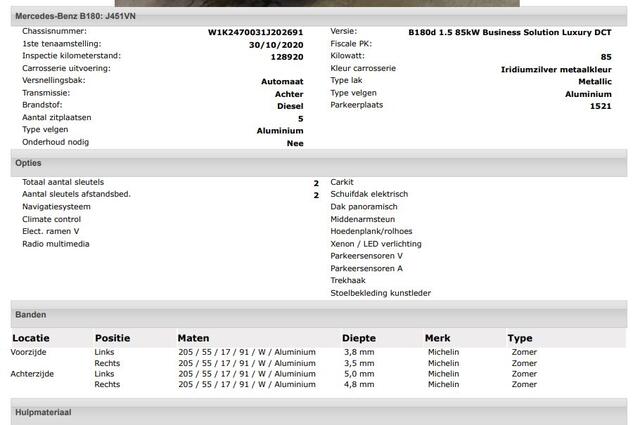
Task: Click the tyre depth 4,8 mm
Action: tap(359, 385)
